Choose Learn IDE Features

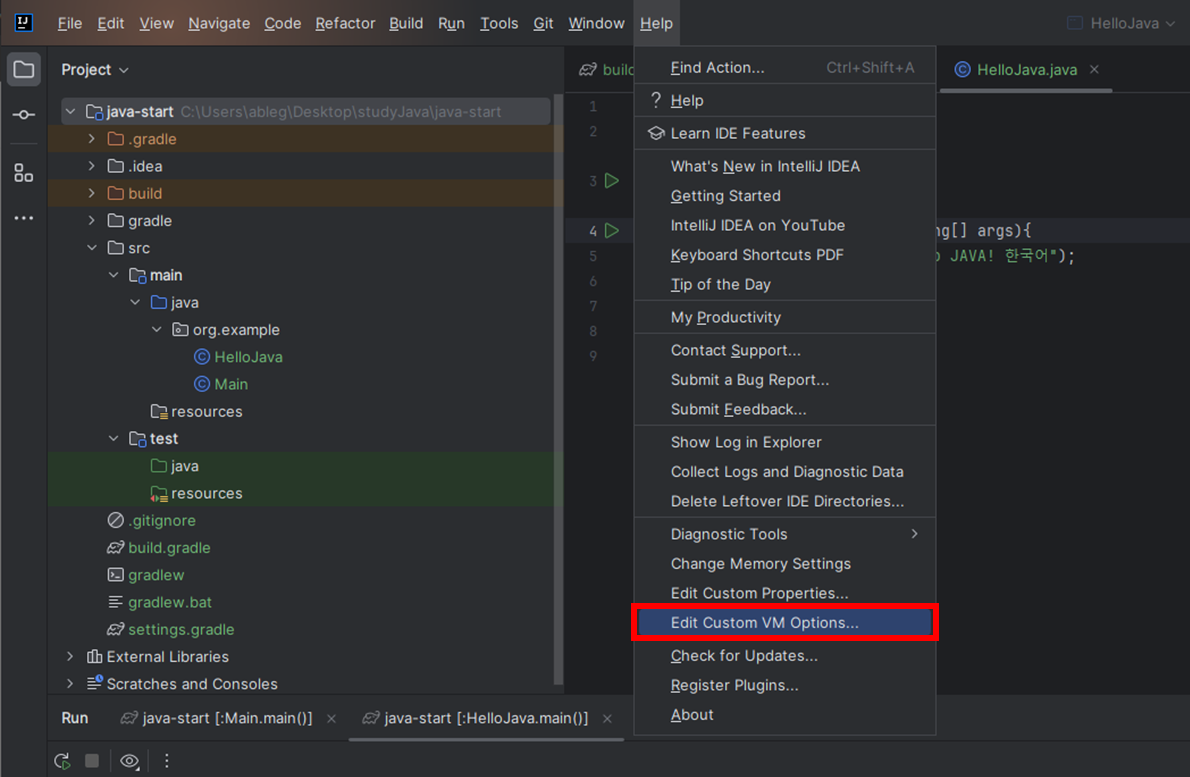point(785,134)
